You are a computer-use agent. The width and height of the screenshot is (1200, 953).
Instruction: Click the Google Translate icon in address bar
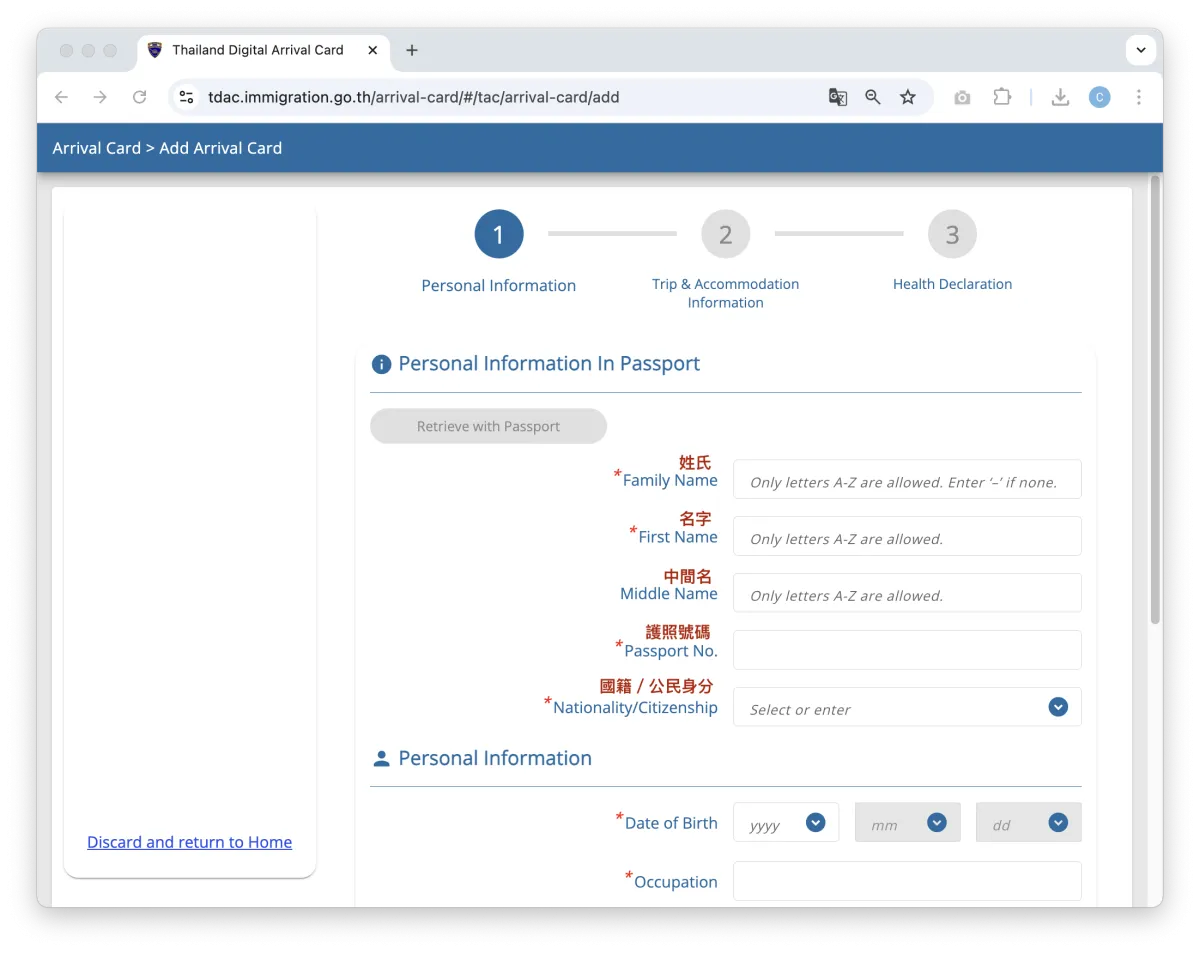[x=838, y=97]
